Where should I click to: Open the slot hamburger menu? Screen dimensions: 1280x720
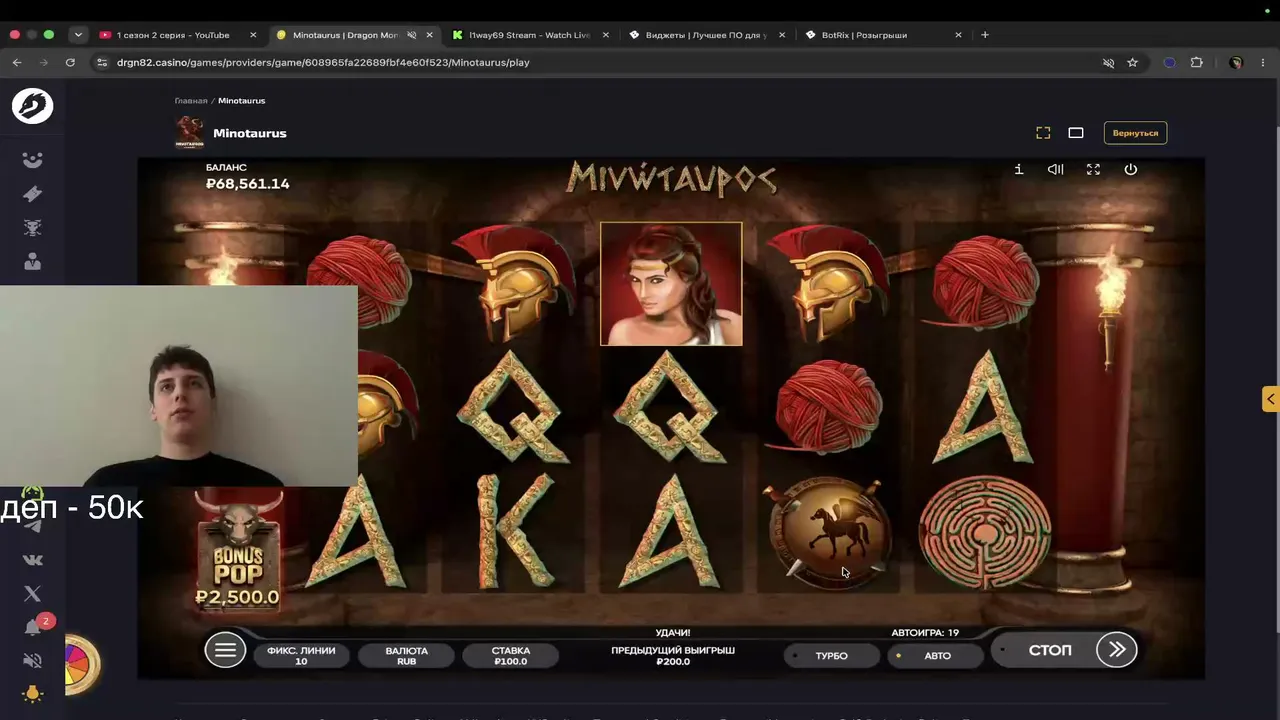(225, 650)
